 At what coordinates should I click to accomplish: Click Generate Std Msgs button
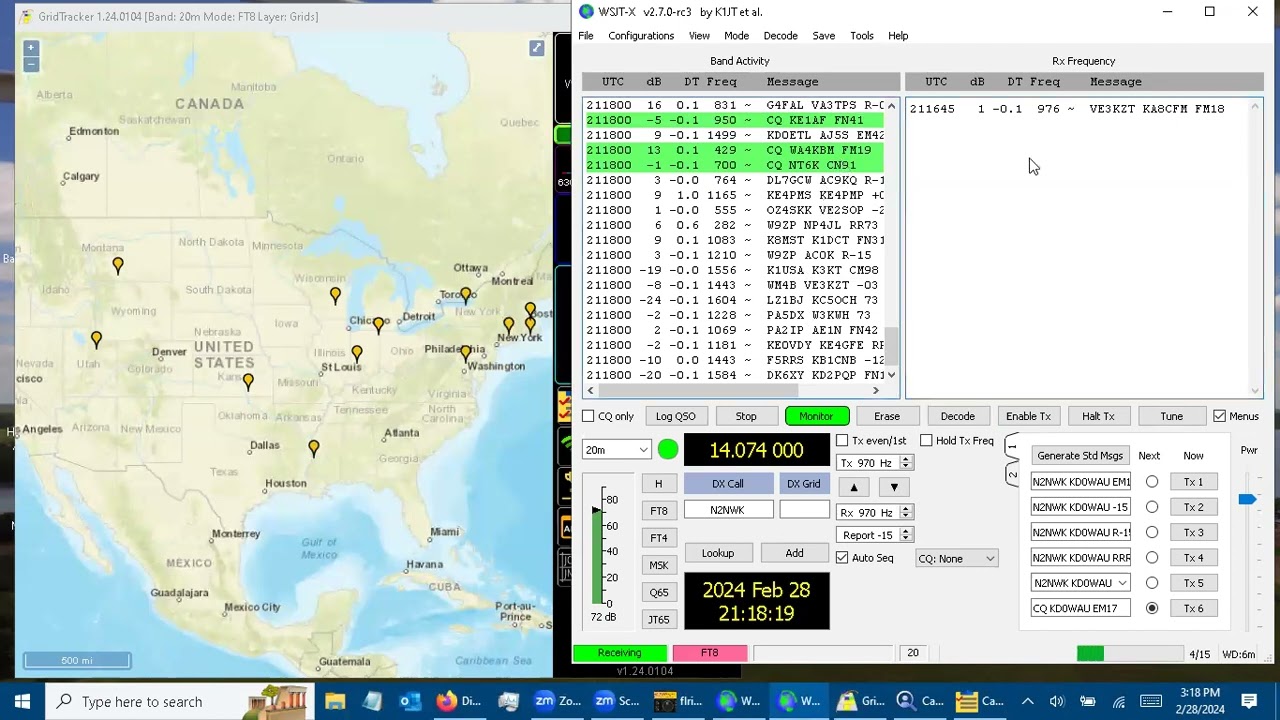[1080, 455]
